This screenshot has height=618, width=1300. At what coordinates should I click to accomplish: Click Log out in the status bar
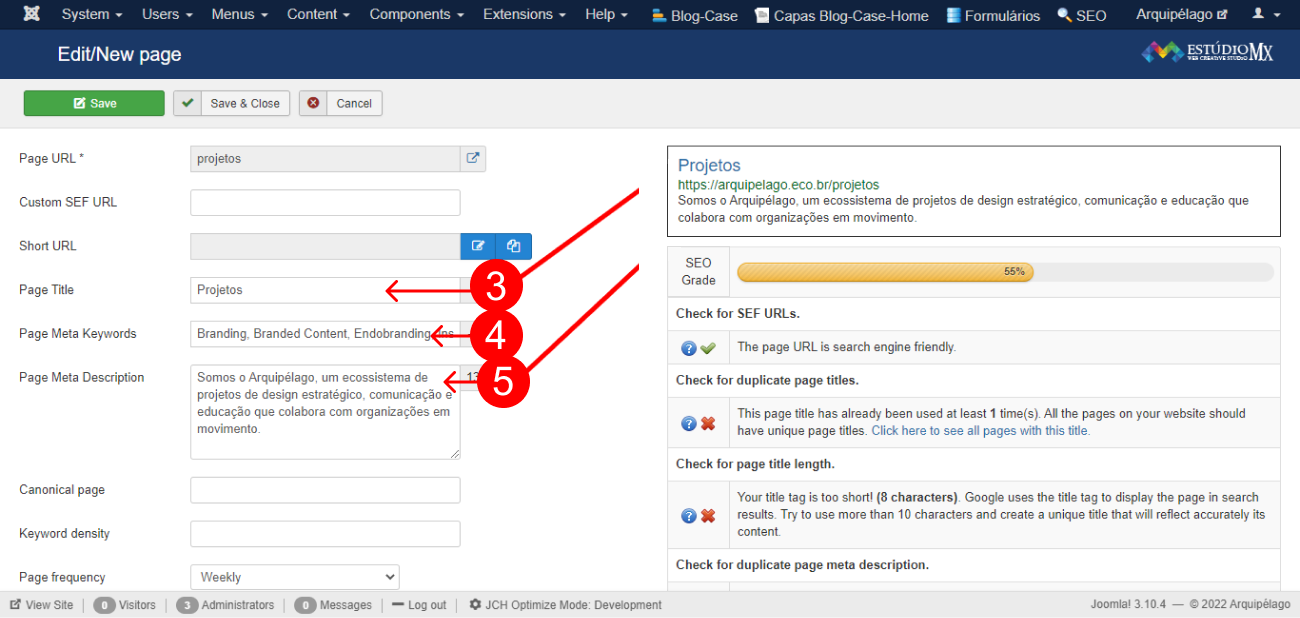[x=419, y=605]
